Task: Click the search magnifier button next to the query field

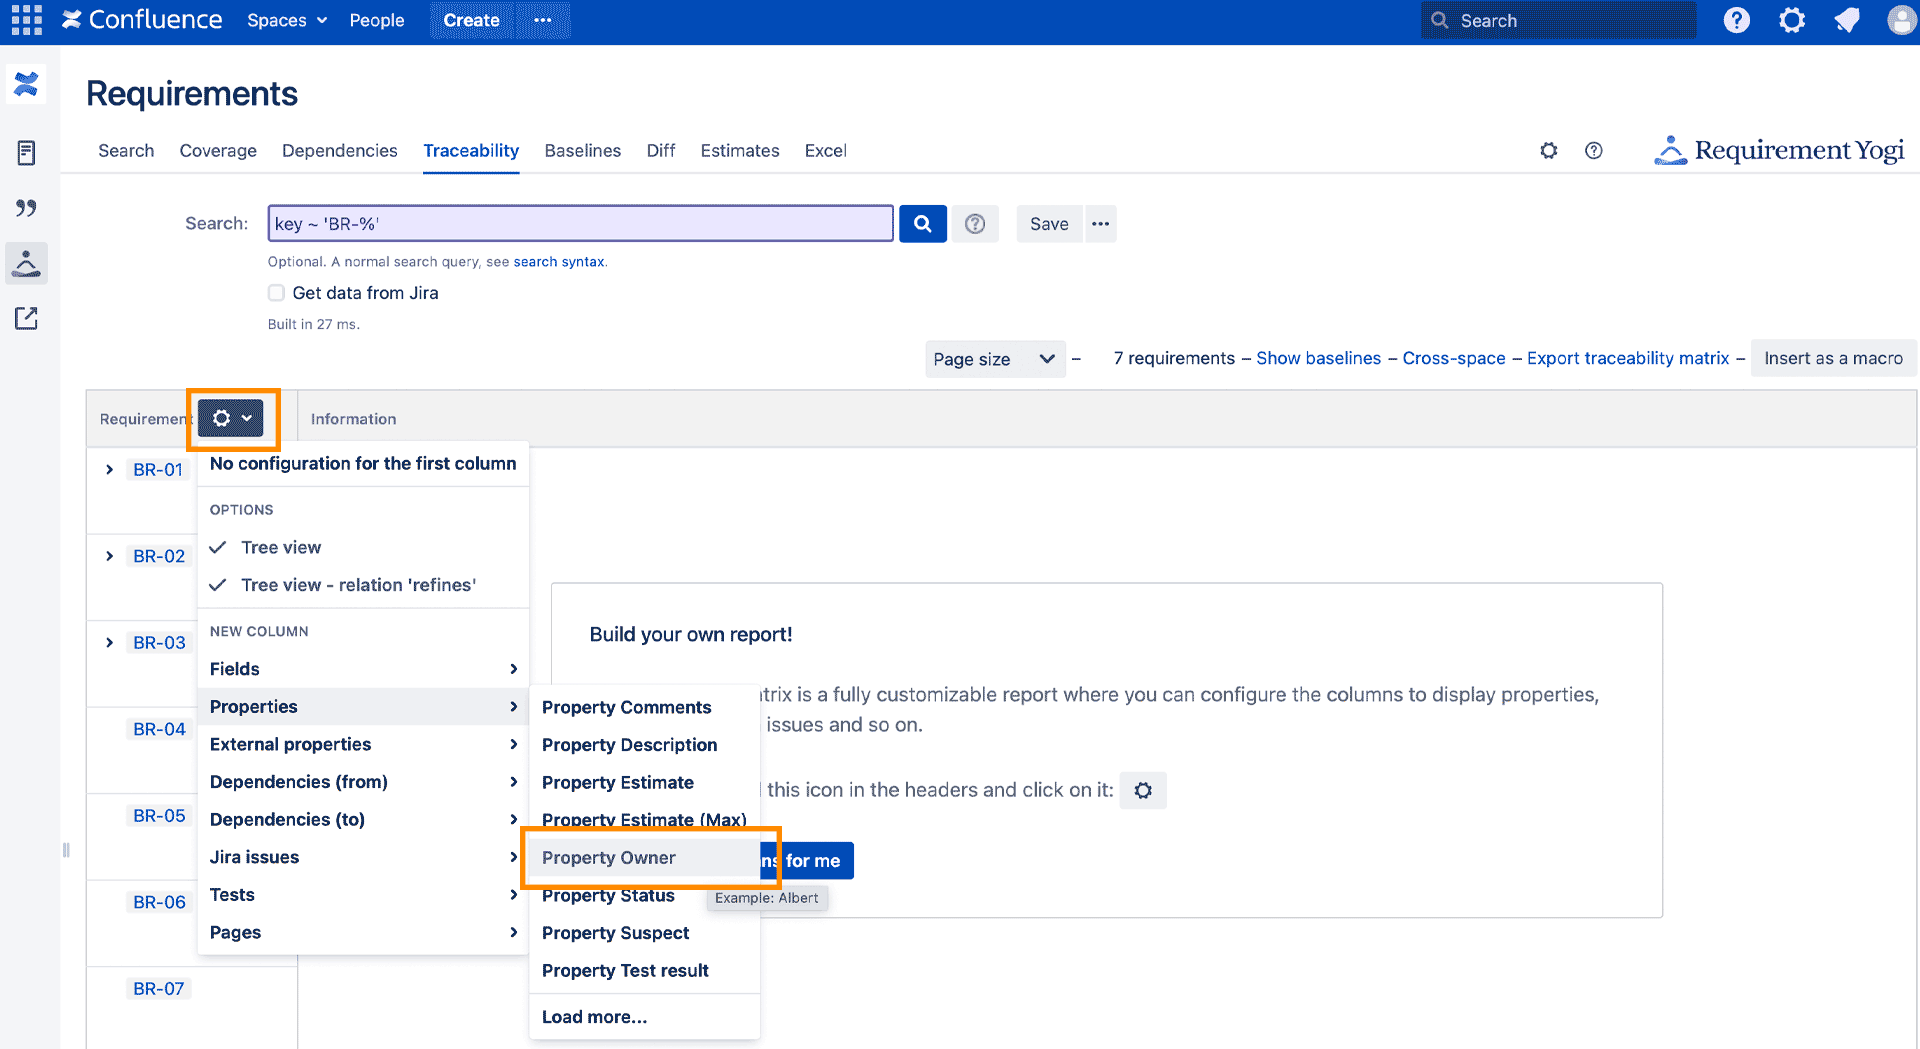Action: pos(922,223)
